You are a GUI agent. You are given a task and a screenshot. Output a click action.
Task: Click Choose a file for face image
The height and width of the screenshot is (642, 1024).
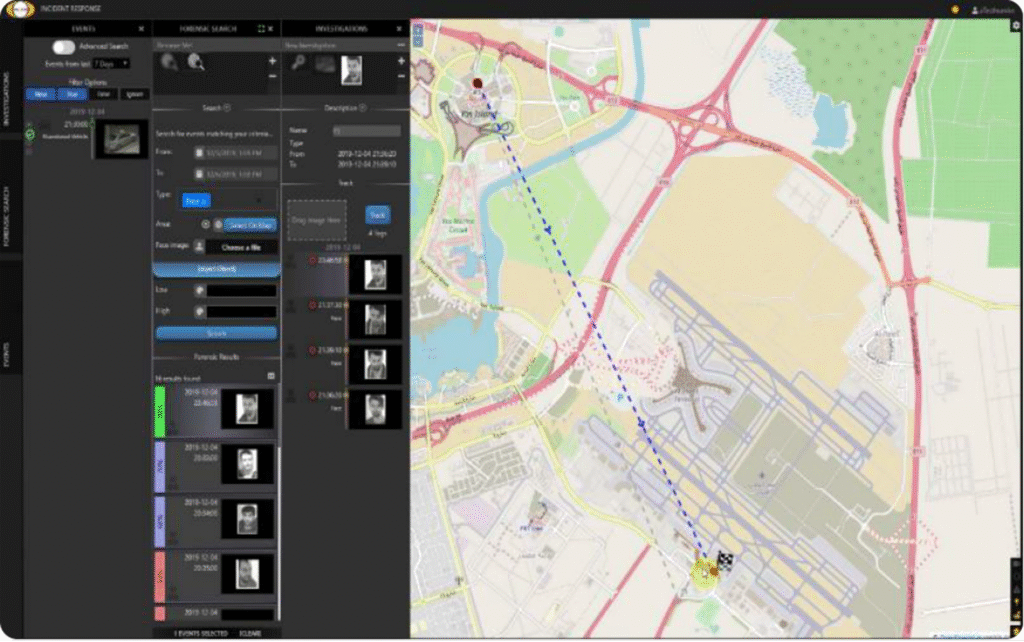(x=241, y=246)
